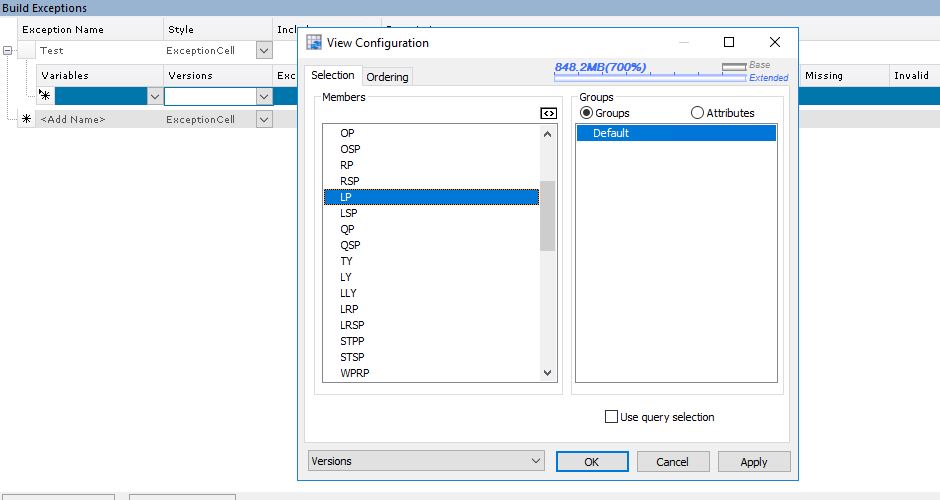940x500 pixels.
Task: Select member OSP in list
Action: (350, 149)
